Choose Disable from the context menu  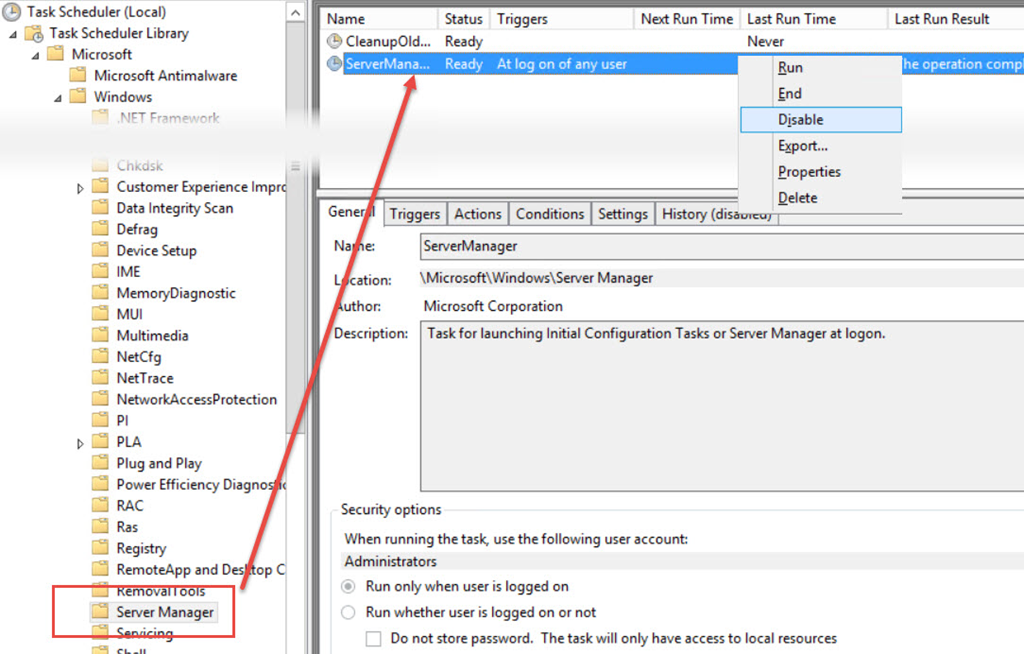801,120
